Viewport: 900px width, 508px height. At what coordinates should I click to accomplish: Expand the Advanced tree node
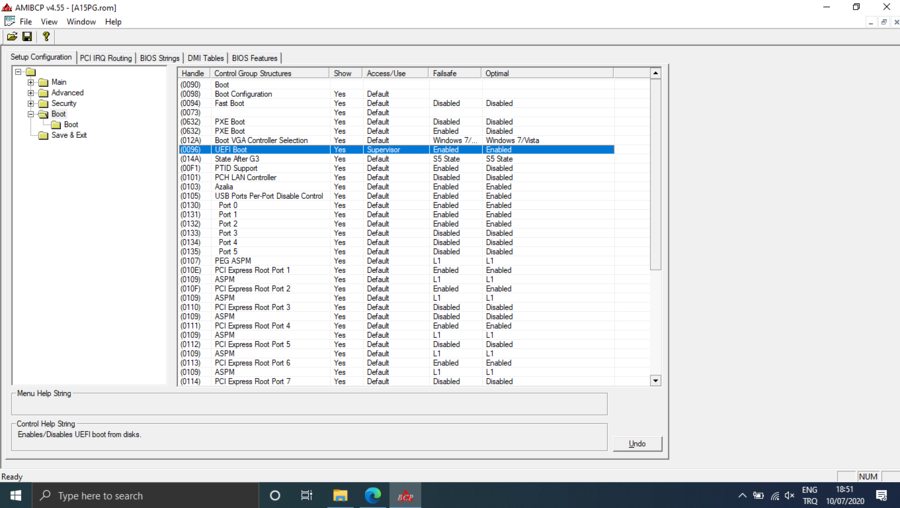pyautogui.click(x=31, y=93)
